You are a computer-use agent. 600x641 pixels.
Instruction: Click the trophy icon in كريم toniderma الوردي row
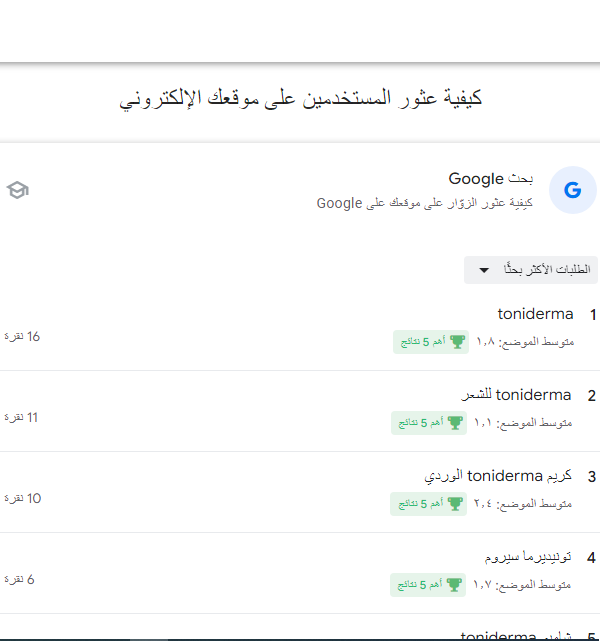pos(455,504)
